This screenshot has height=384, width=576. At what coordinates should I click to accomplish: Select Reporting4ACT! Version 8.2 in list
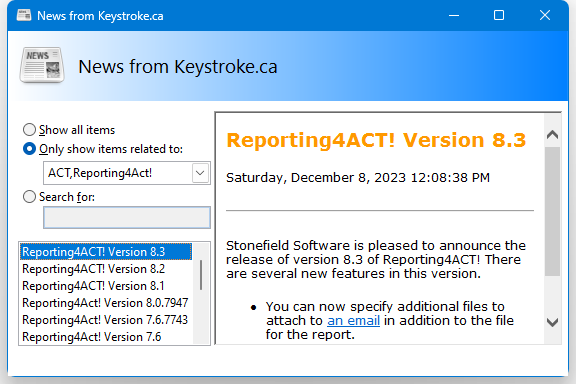click(106, 269)
